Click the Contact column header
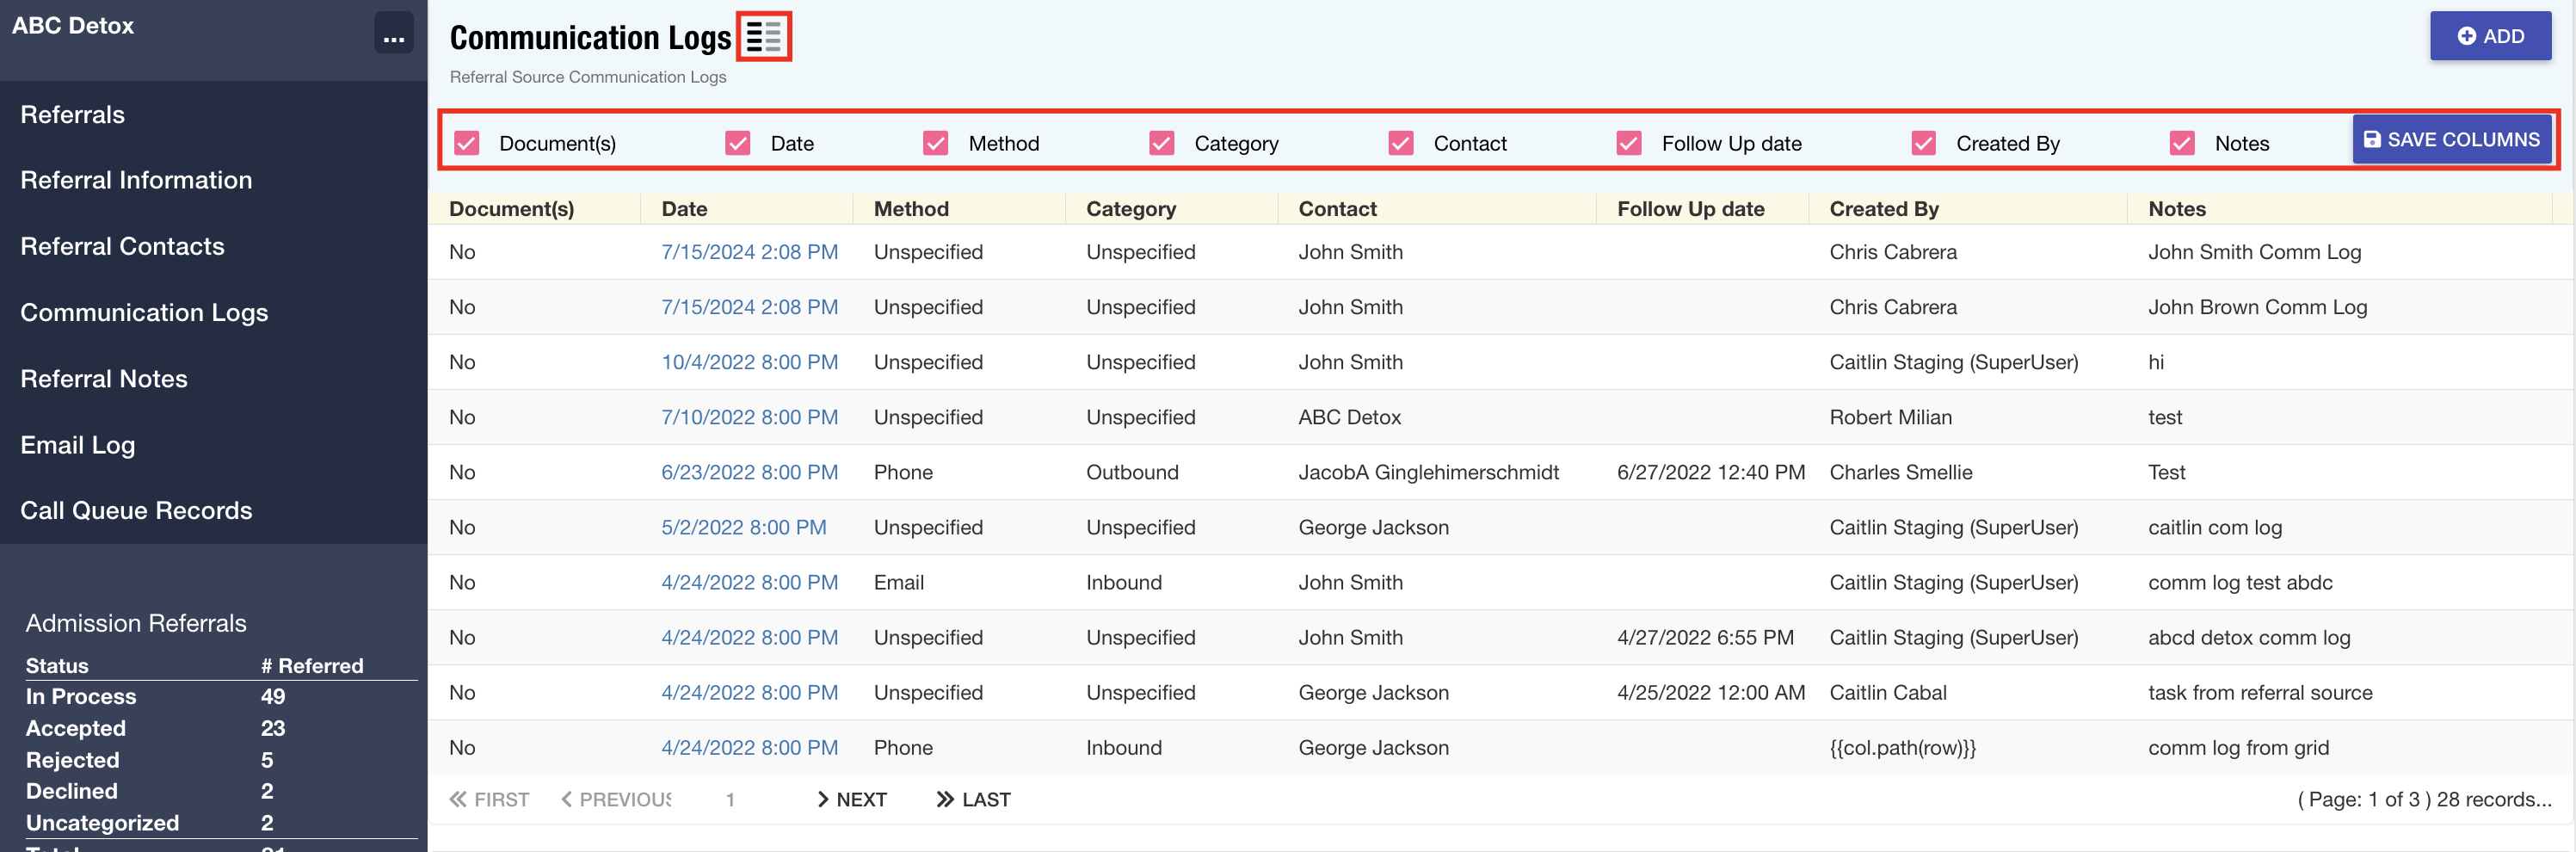This screenshot has height=852, width=2576. click(1337, 209)
